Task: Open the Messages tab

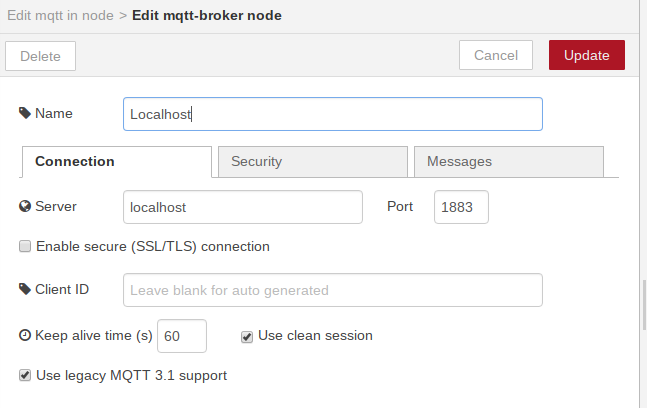Action: click(x=508, y=161)
